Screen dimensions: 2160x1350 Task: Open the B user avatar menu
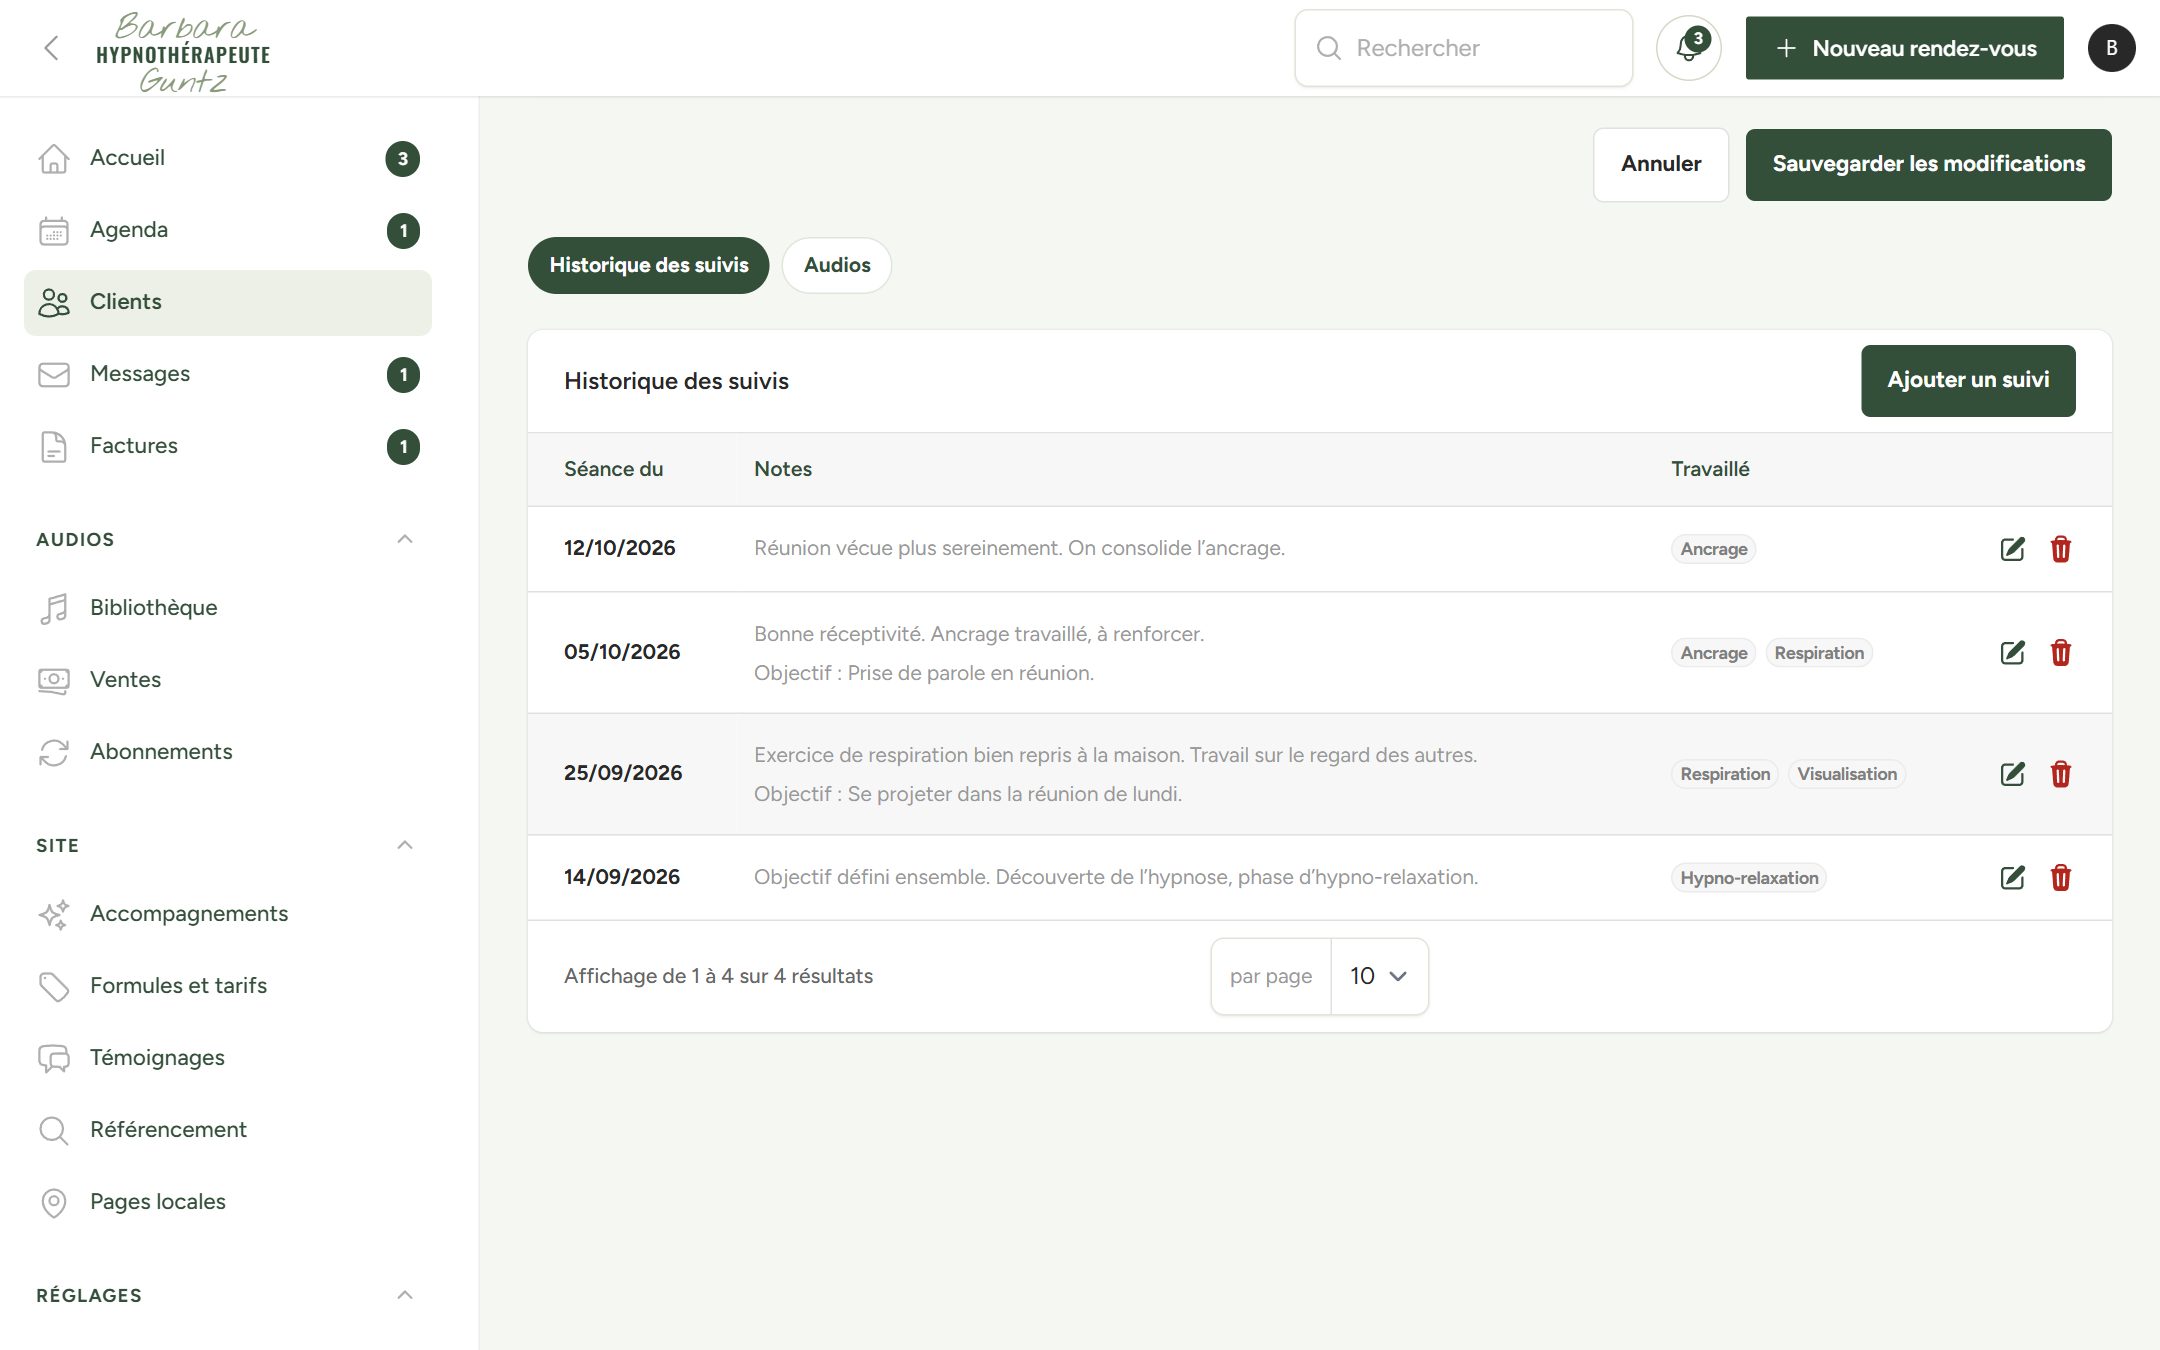[x=2111, y=48]
